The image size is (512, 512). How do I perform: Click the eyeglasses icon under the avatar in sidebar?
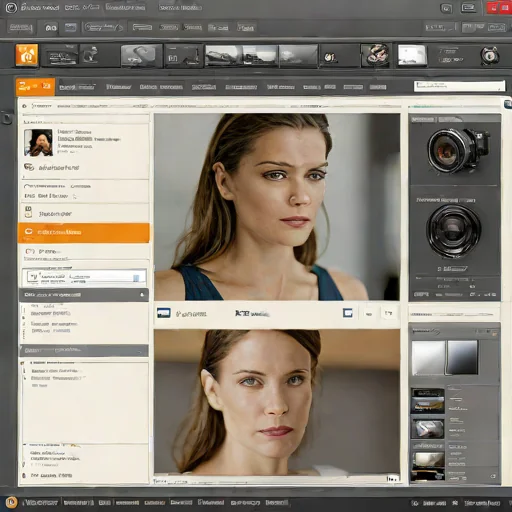pos(29,167)
